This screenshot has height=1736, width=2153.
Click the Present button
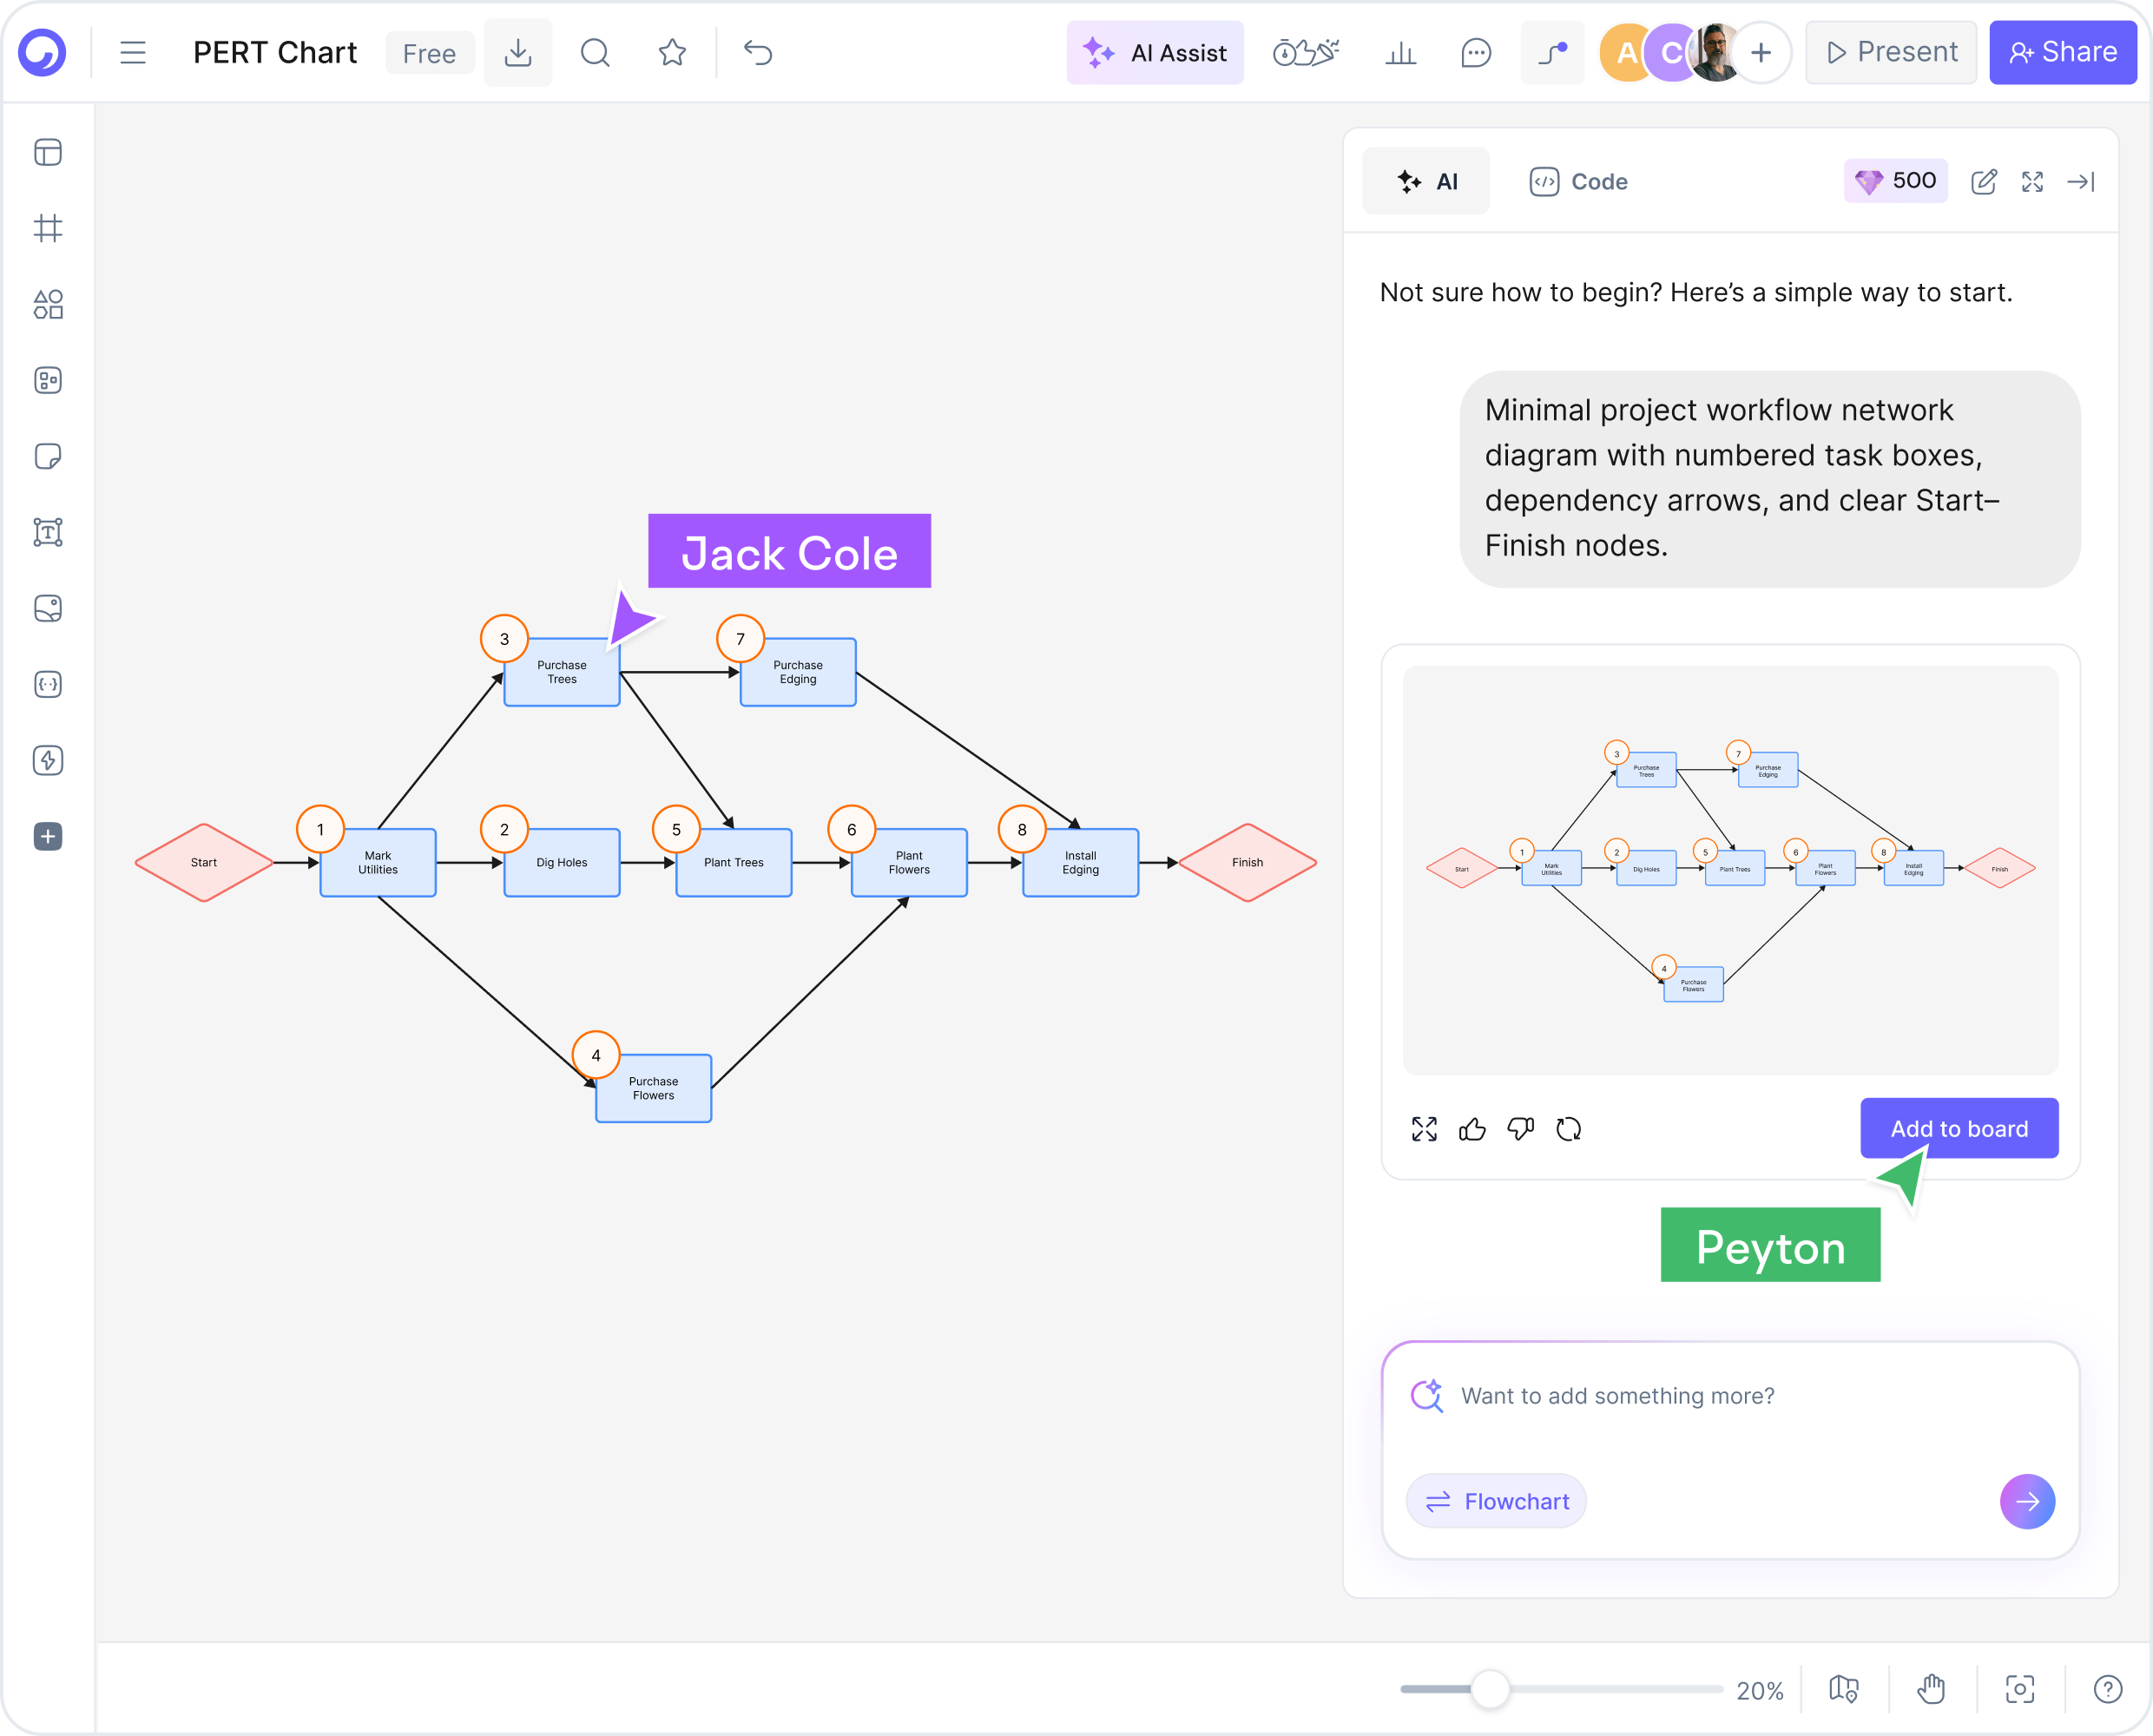tap(1890, 53)
